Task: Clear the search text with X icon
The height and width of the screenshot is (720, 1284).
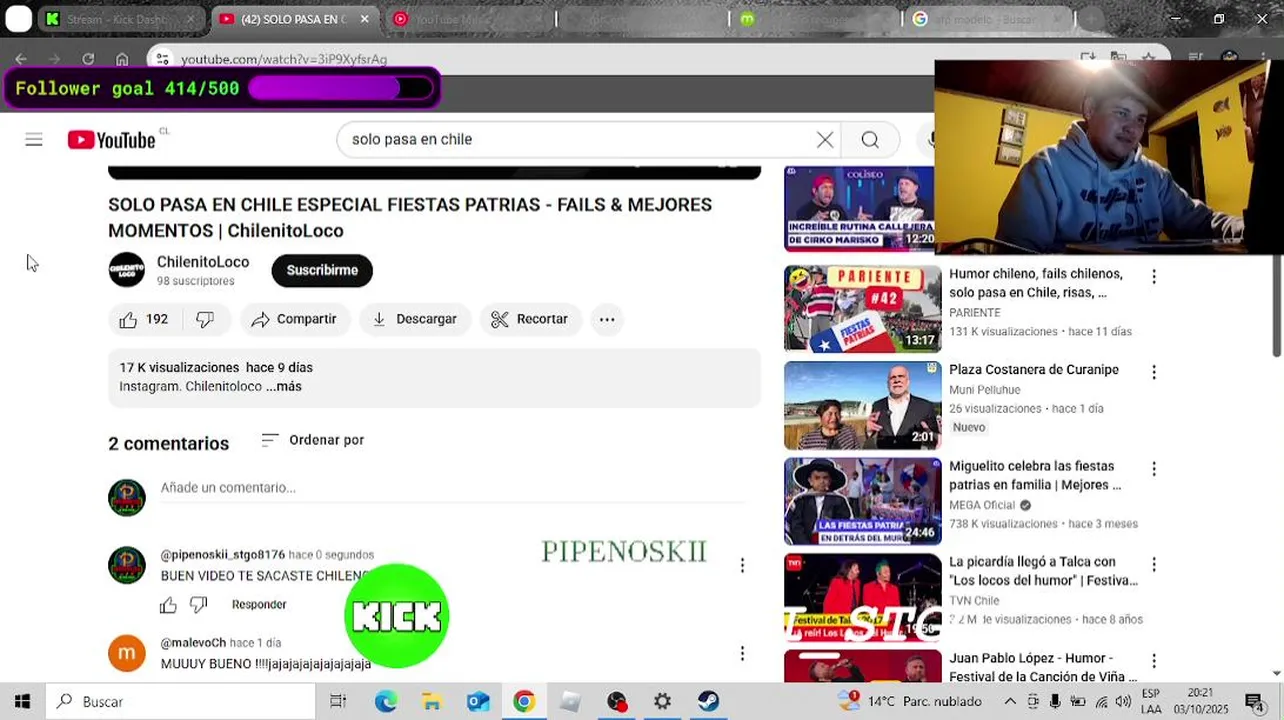Action: point(825,140)
